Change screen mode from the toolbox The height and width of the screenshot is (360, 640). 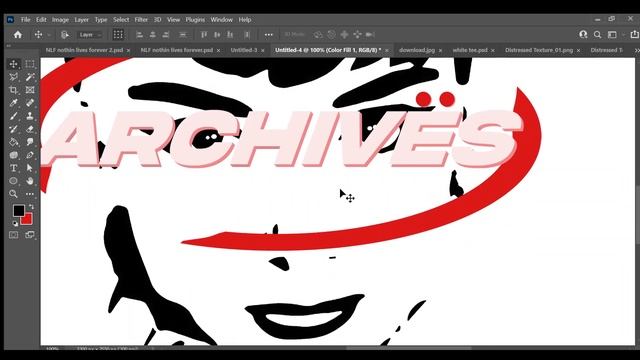point(30,235)
